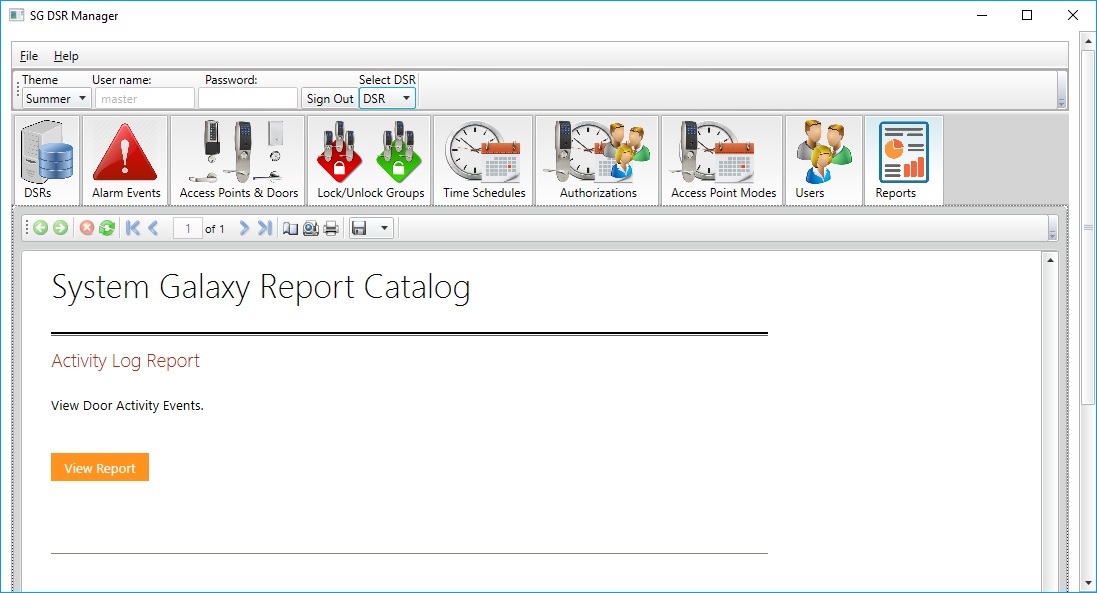The width and height of the screenshot is (1097, 593).
Task: Open Access Points & Doors
Action: point(238,160)
